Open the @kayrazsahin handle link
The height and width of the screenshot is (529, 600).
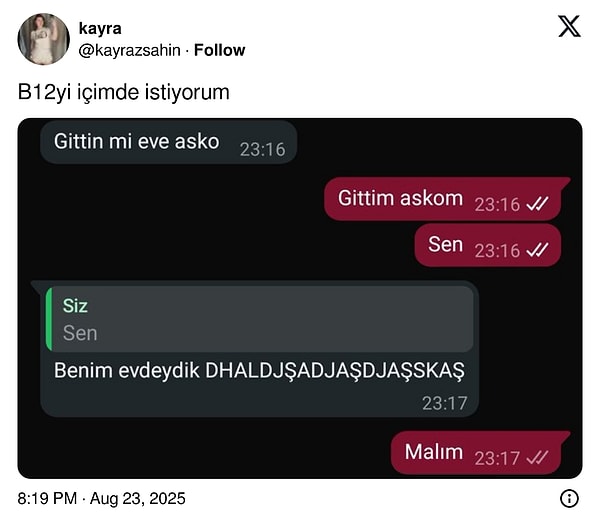[129, 50]
